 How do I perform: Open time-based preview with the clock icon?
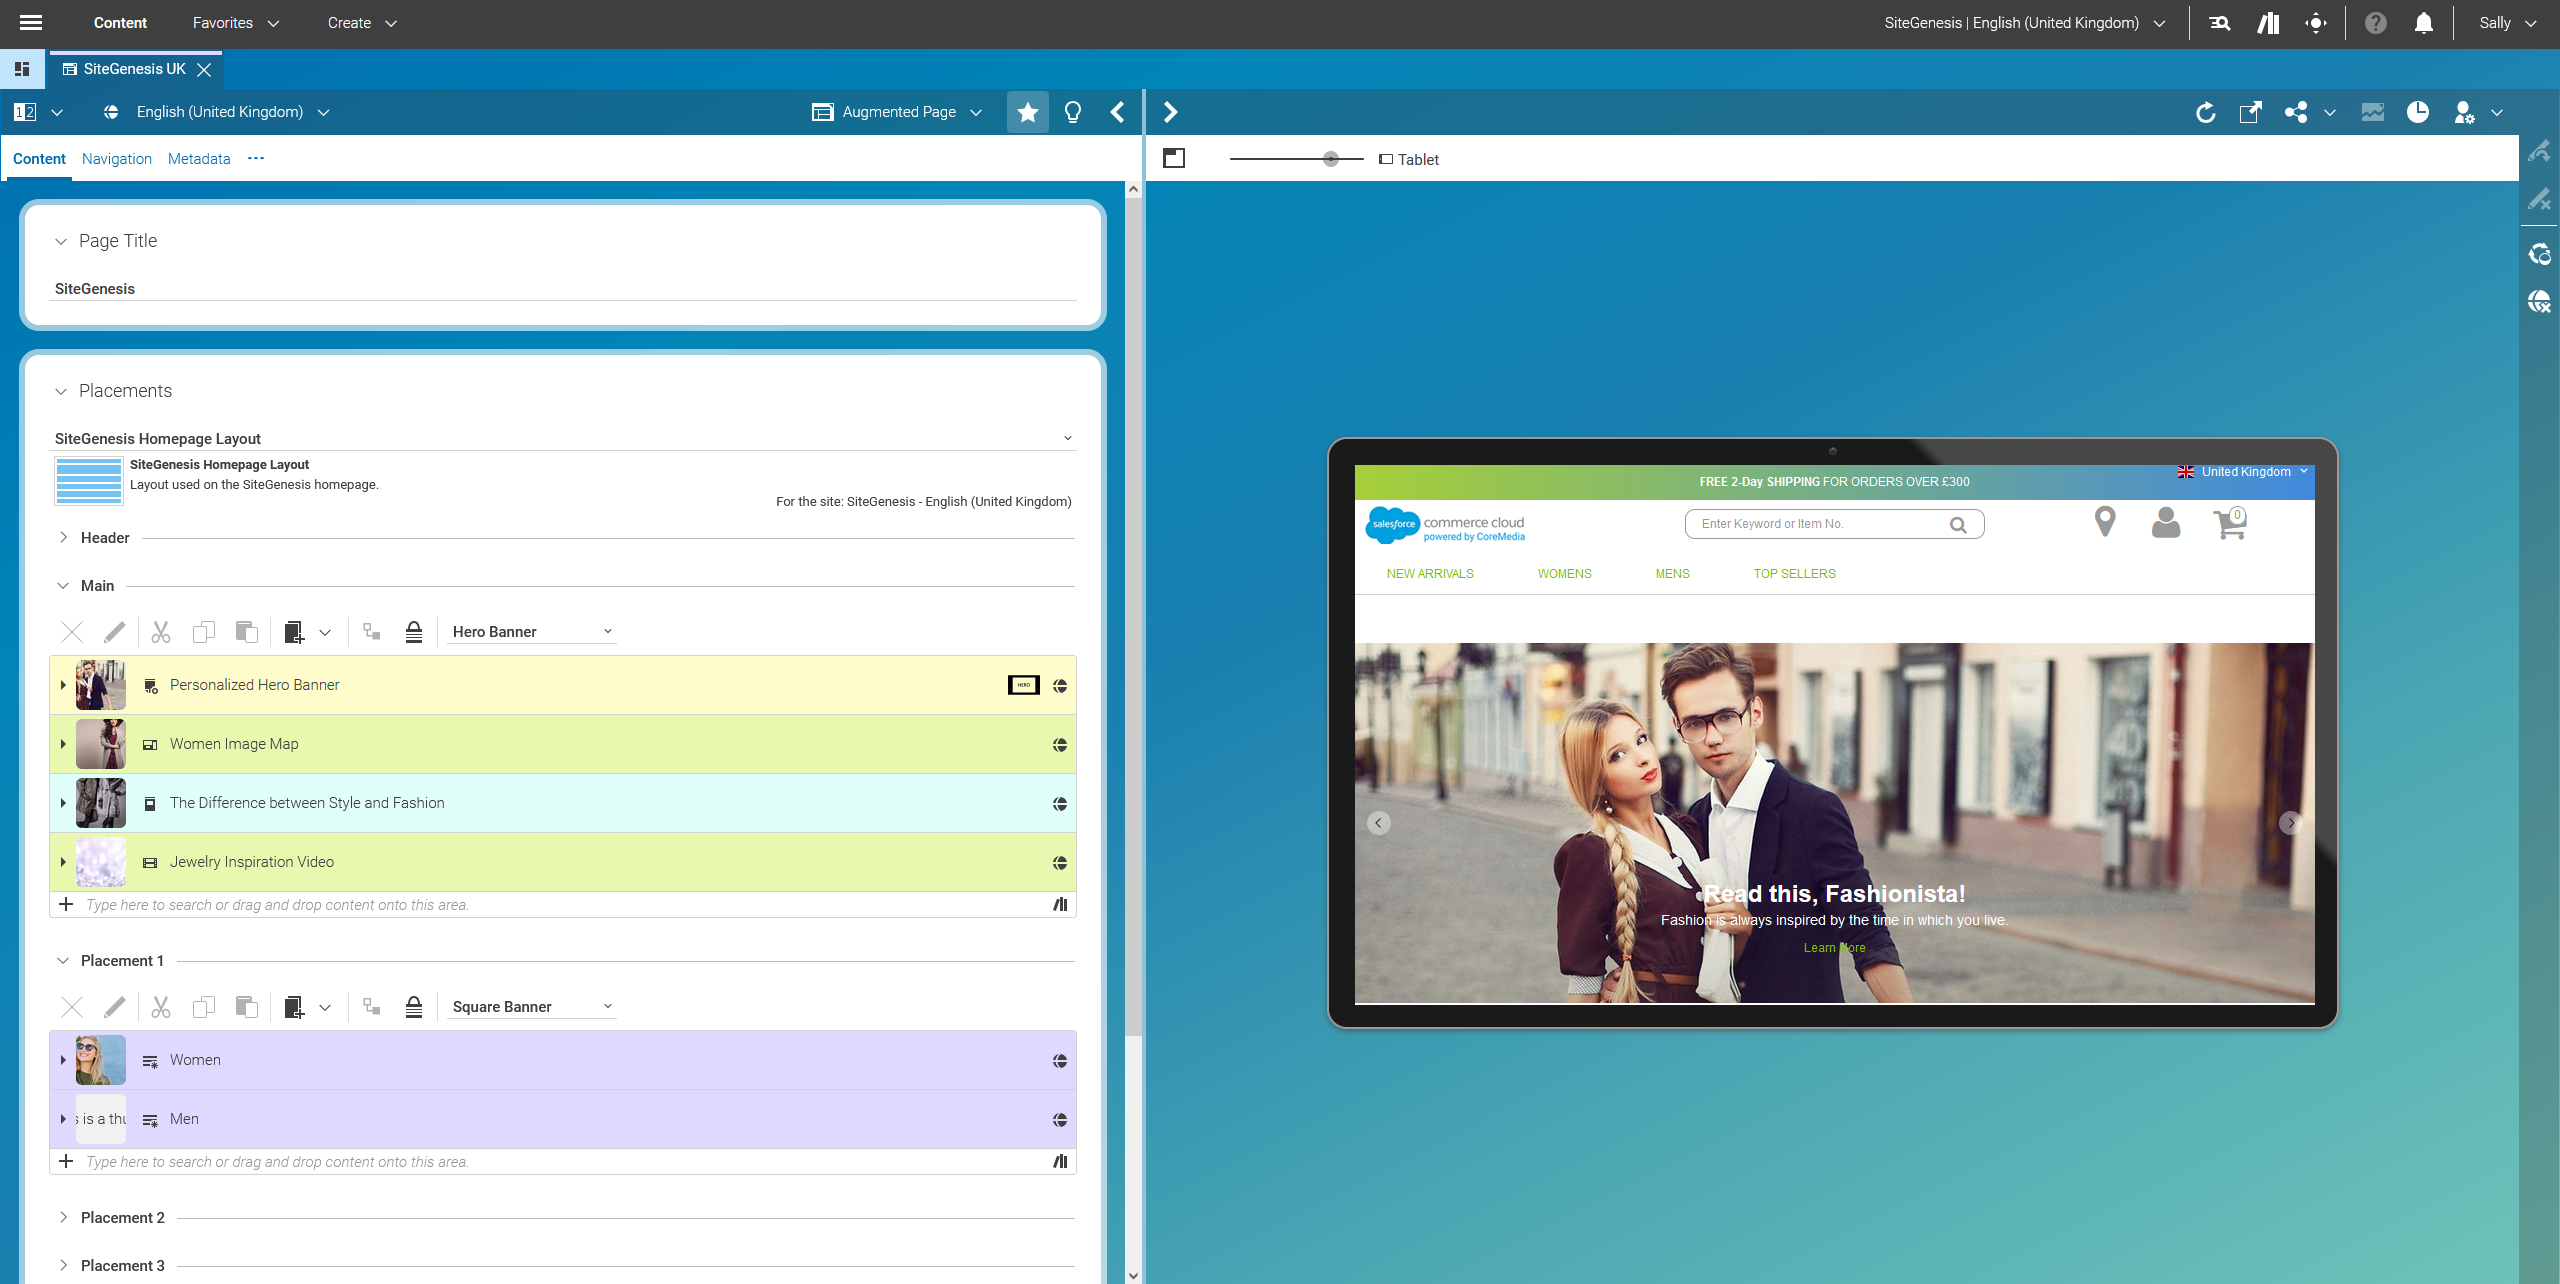[x=2419, y=112]
